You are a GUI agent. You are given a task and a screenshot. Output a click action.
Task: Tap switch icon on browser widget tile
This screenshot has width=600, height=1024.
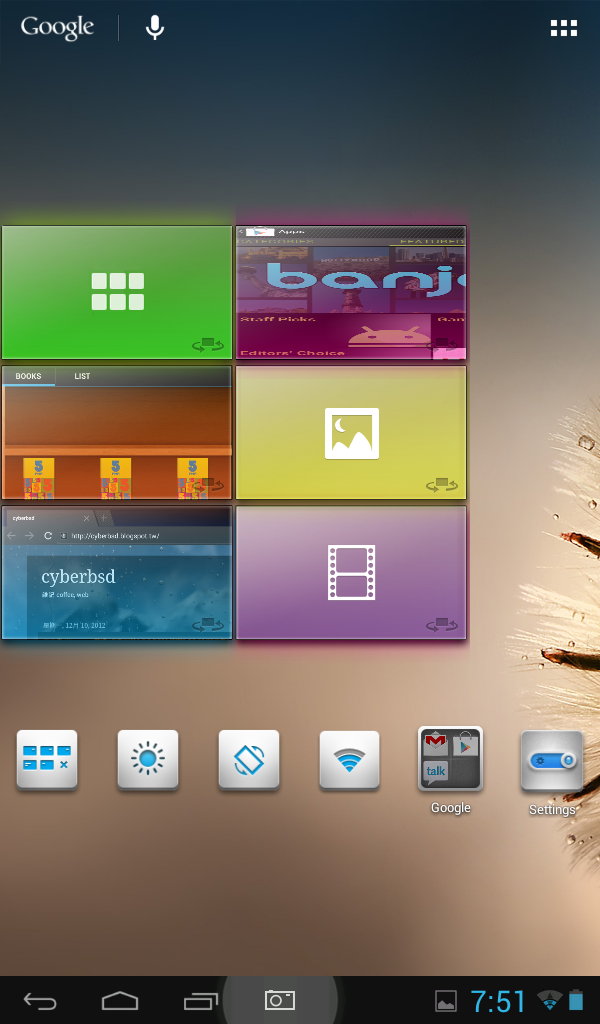pyautogui.click(x=208, y=625)
